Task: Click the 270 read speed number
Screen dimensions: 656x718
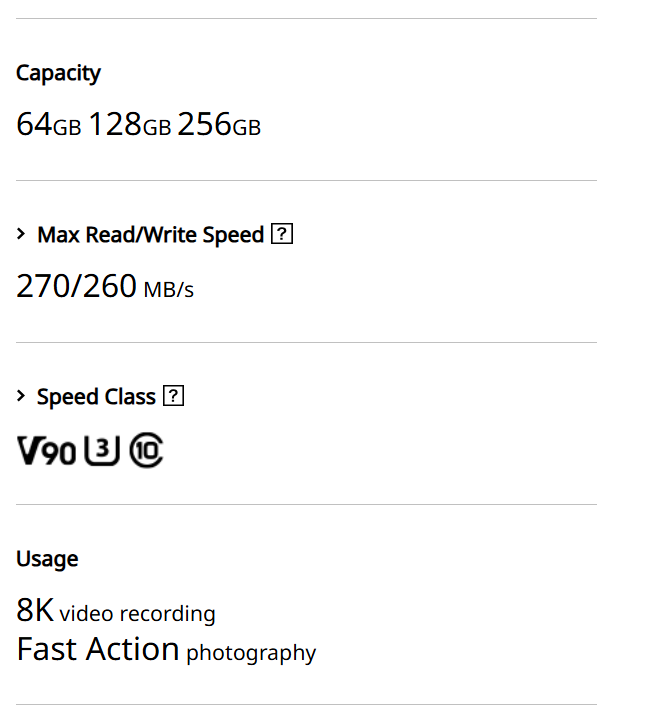Action: tap(43, 287)
